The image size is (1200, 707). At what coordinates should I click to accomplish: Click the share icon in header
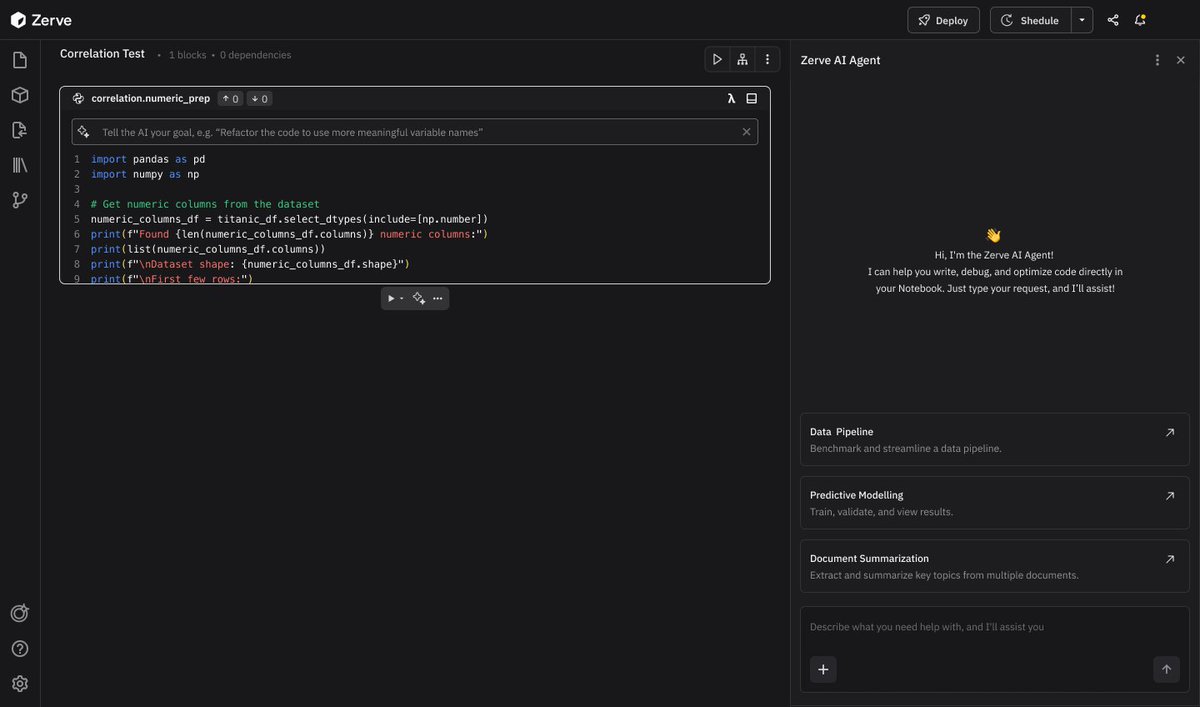coord(1113,20)
